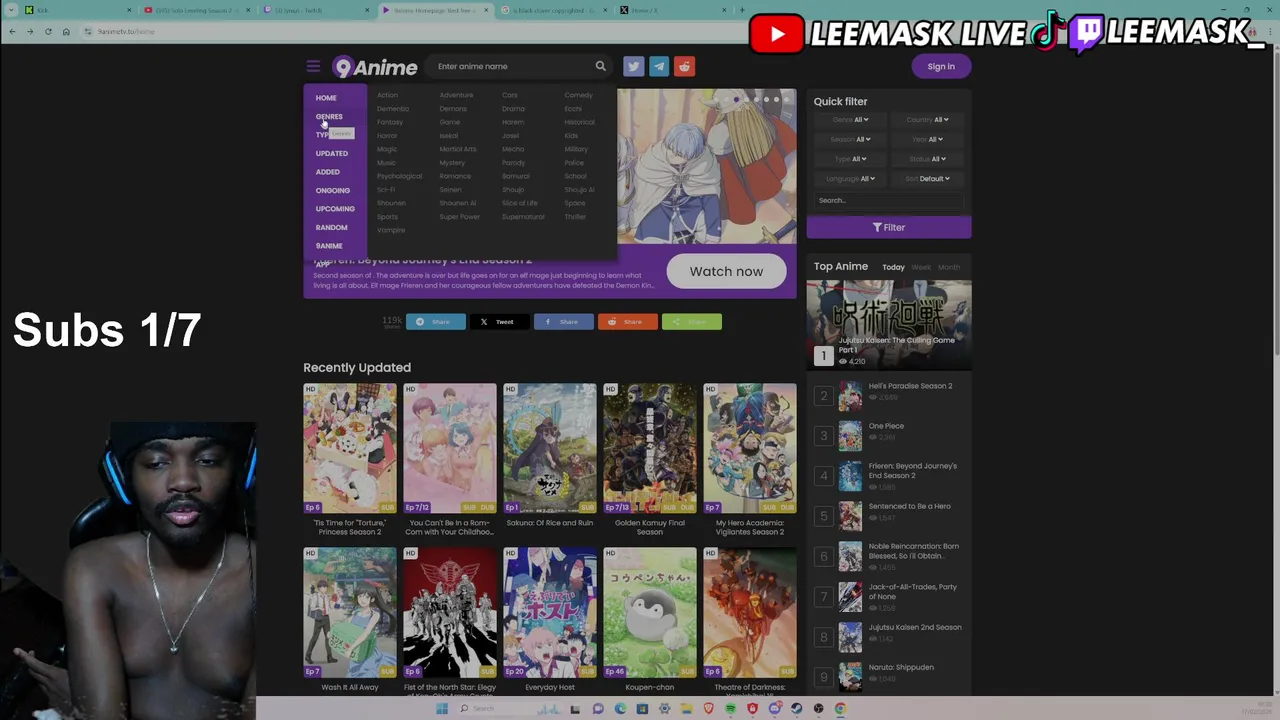Select ONGOING in the side menu
Image resolution: width=1280 pixels, height=720 pixels.
(x=333, y=191)
